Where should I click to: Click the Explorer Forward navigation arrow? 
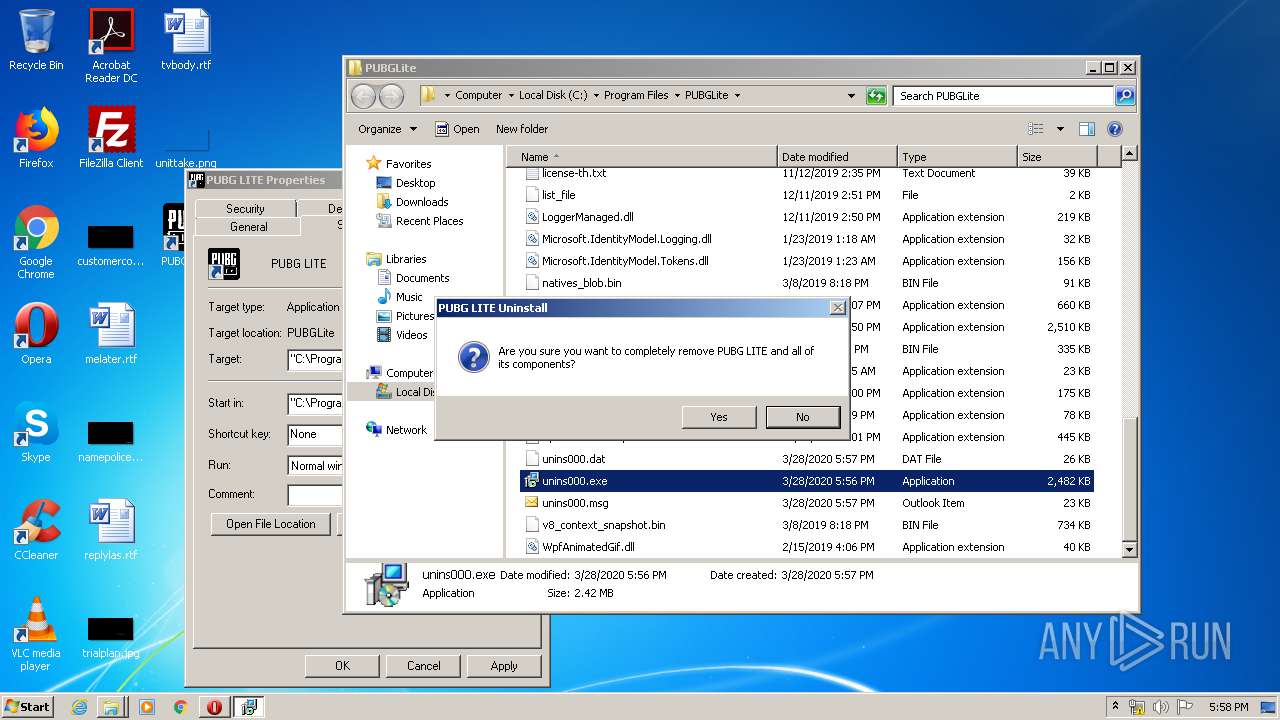(x=391, y=96)
